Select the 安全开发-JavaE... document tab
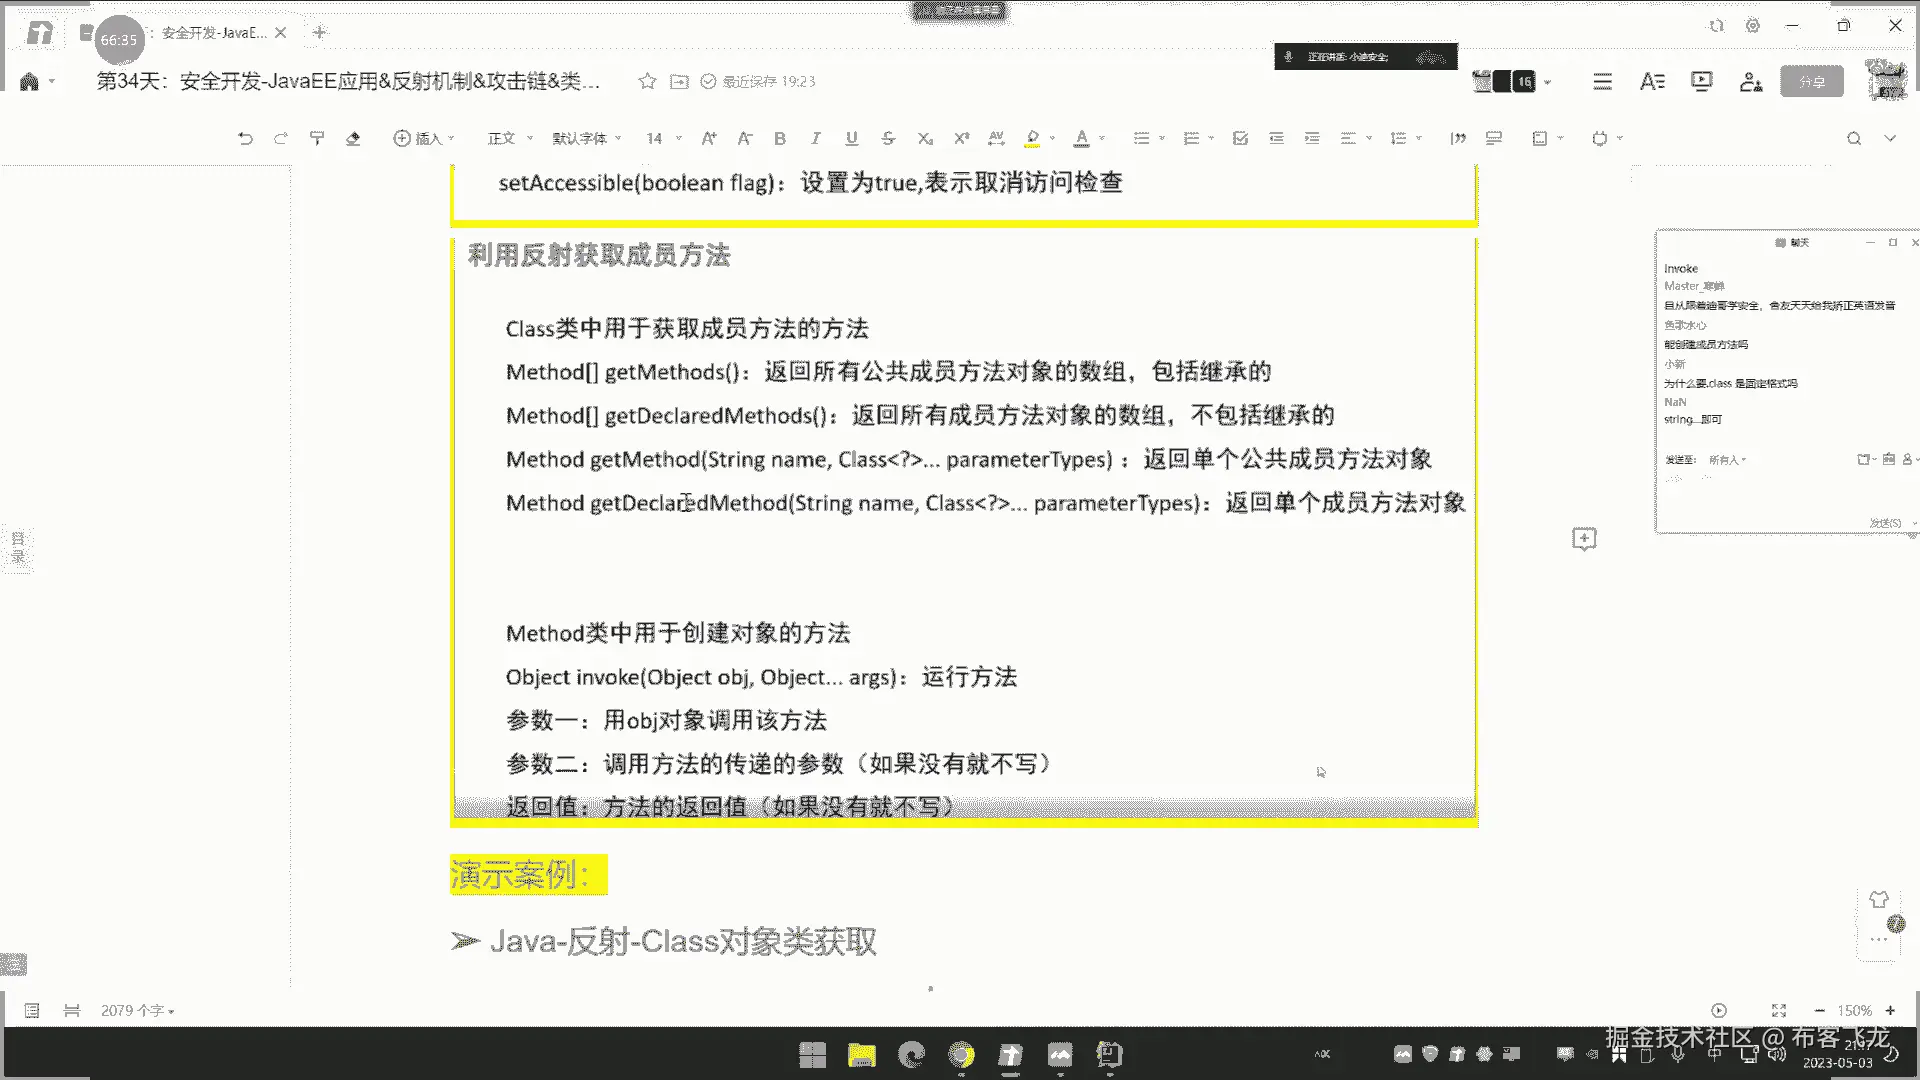This screenshot has height=1080, width=1920. [x=214, y=32]
